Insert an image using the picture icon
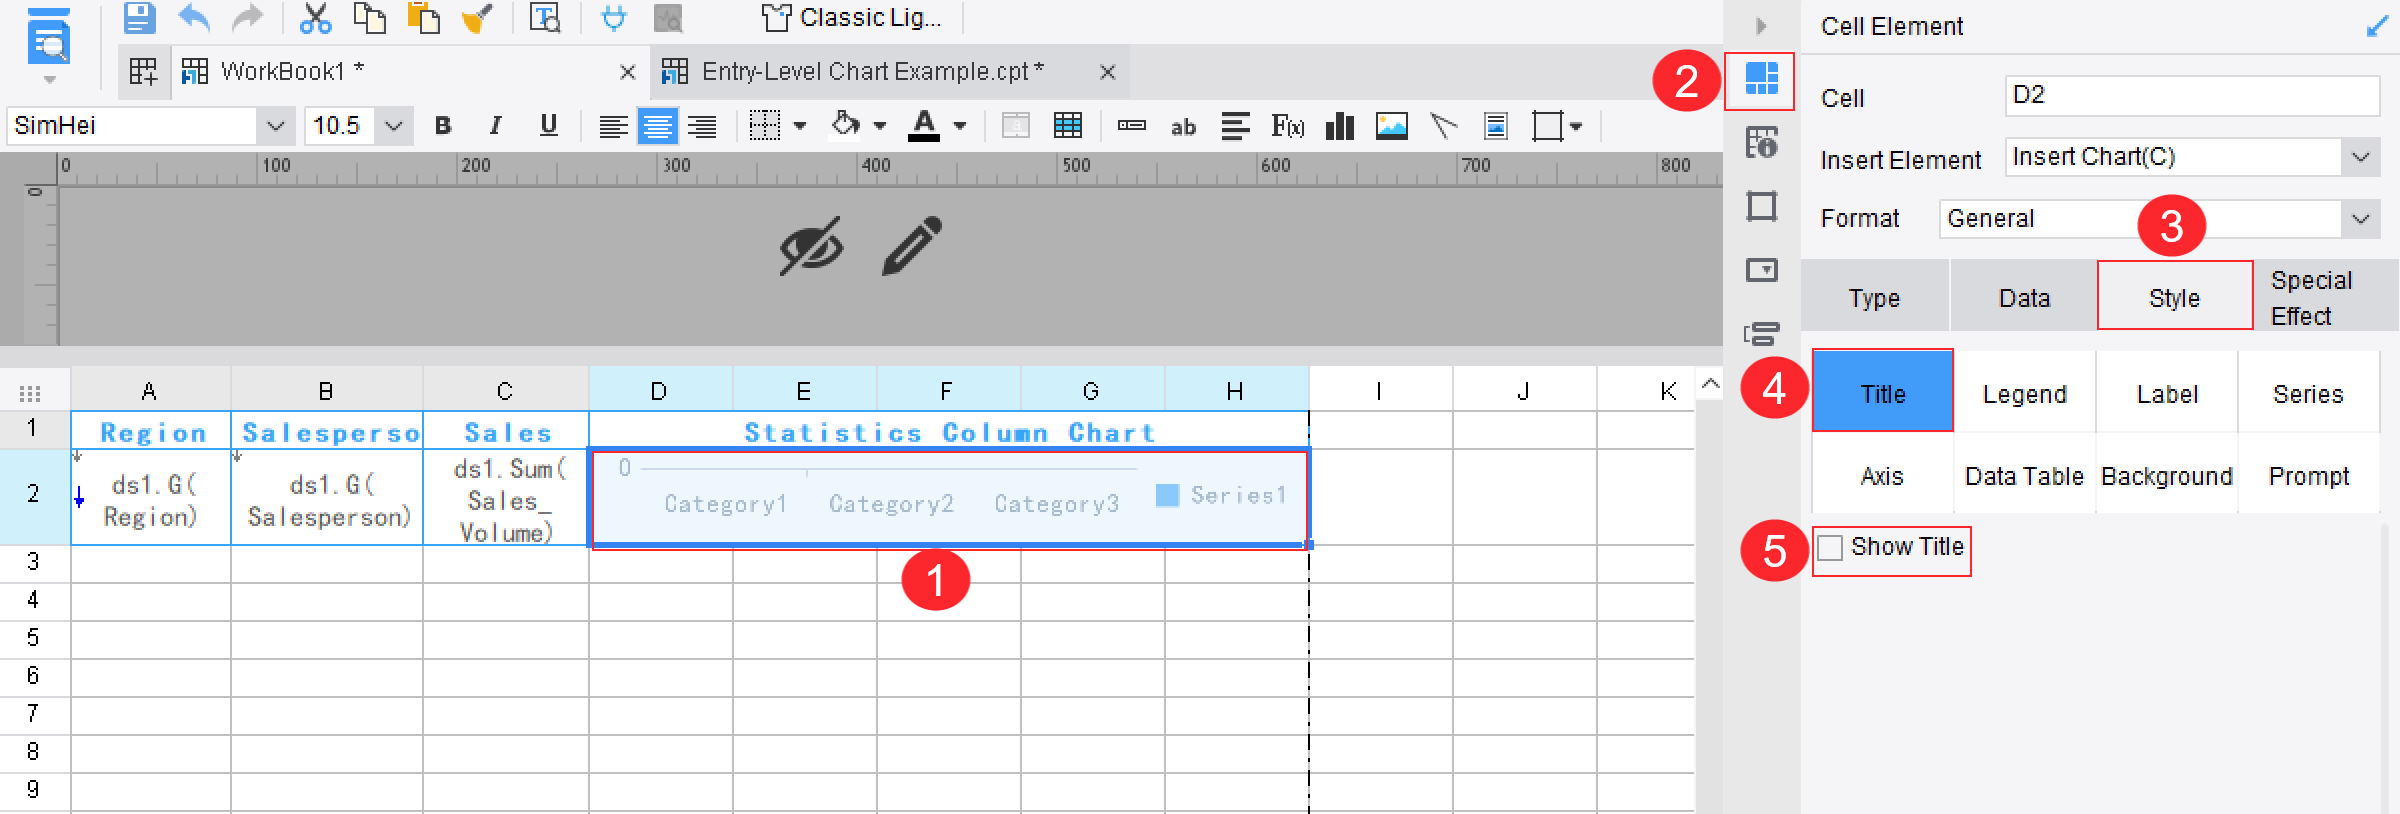This screenshot has height=814, width=2400. 1392,126
